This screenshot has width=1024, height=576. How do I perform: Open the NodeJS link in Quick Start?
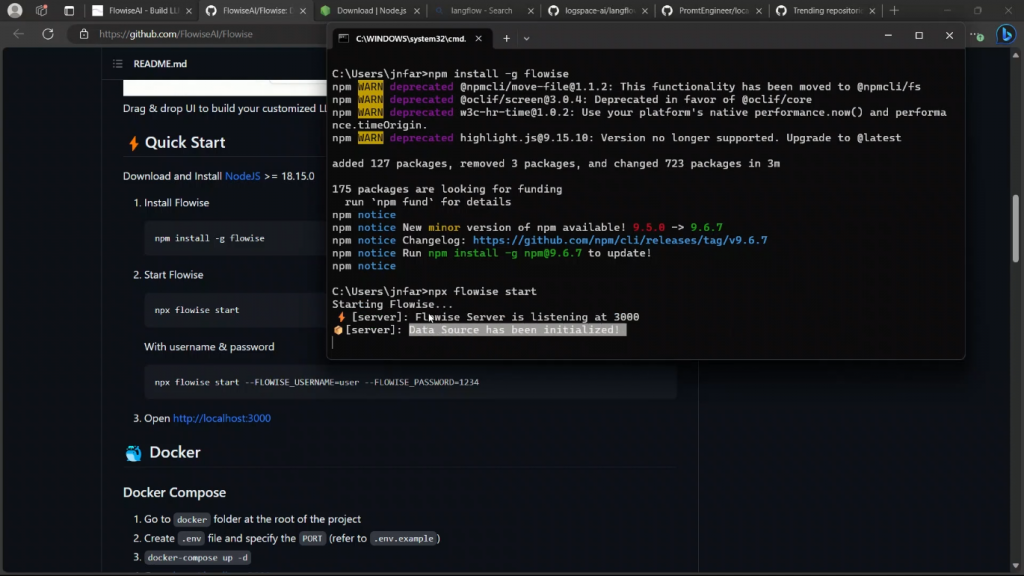pyautogui.click(x=242, y=176)
